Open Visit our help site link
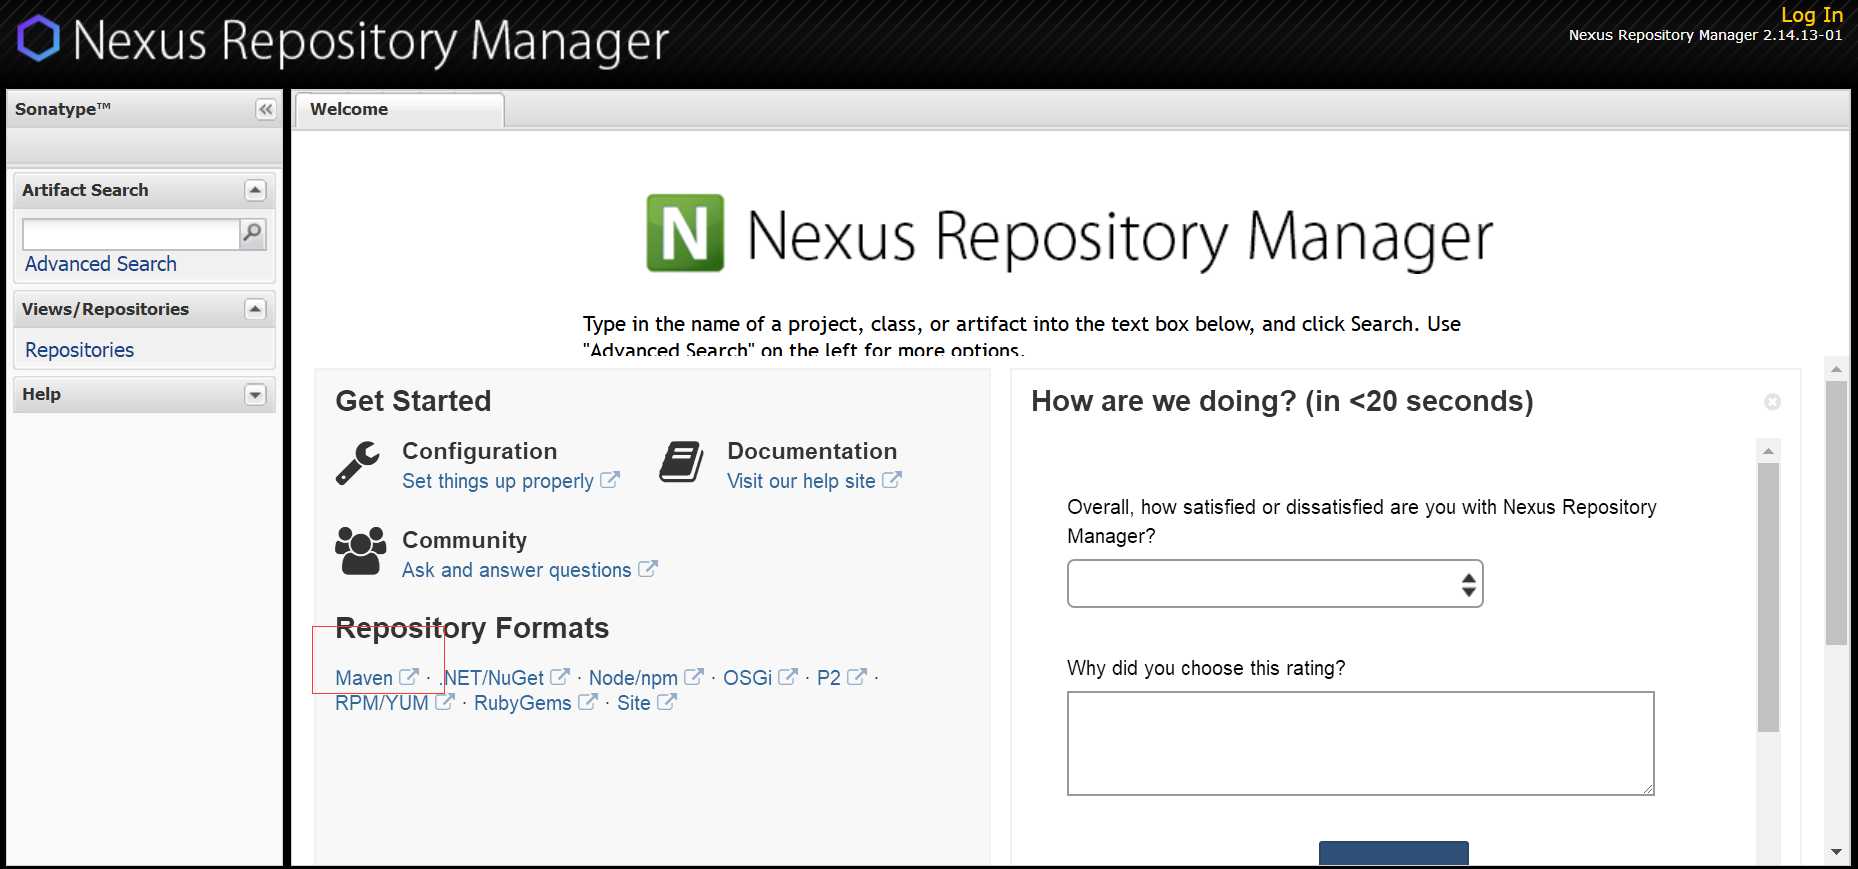Screen dimensions: 1858x869 pos(801,481)
